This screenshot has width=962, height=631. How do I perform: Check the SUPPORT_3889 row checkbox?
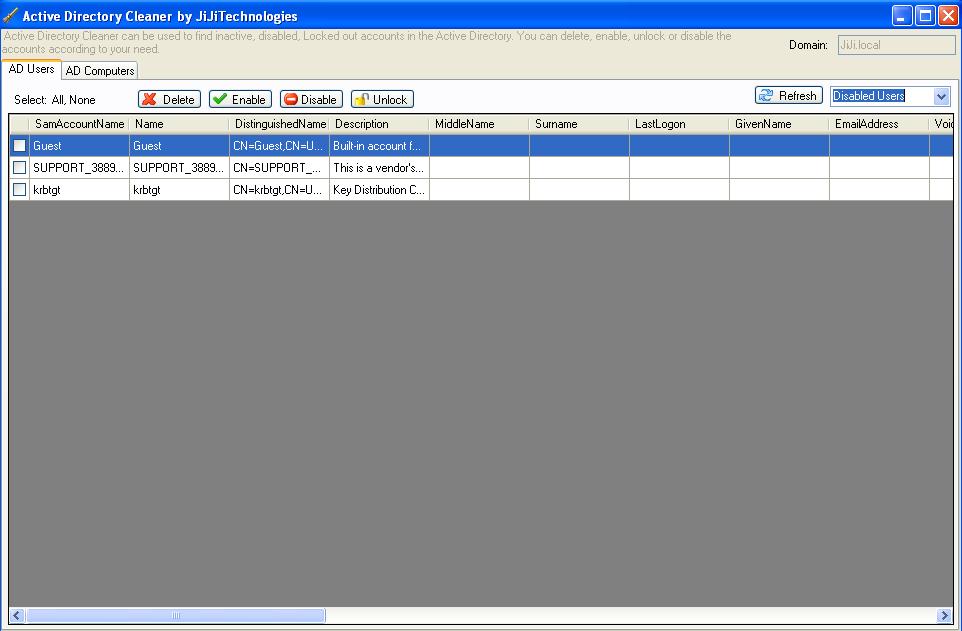click(19, 167)
